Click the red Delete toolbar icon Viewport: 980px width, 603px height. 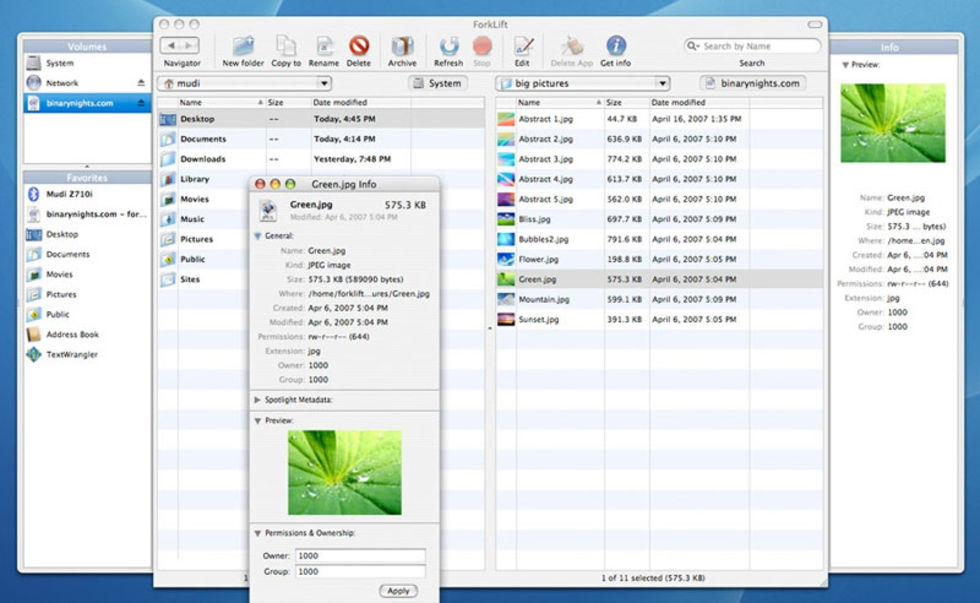358,46
